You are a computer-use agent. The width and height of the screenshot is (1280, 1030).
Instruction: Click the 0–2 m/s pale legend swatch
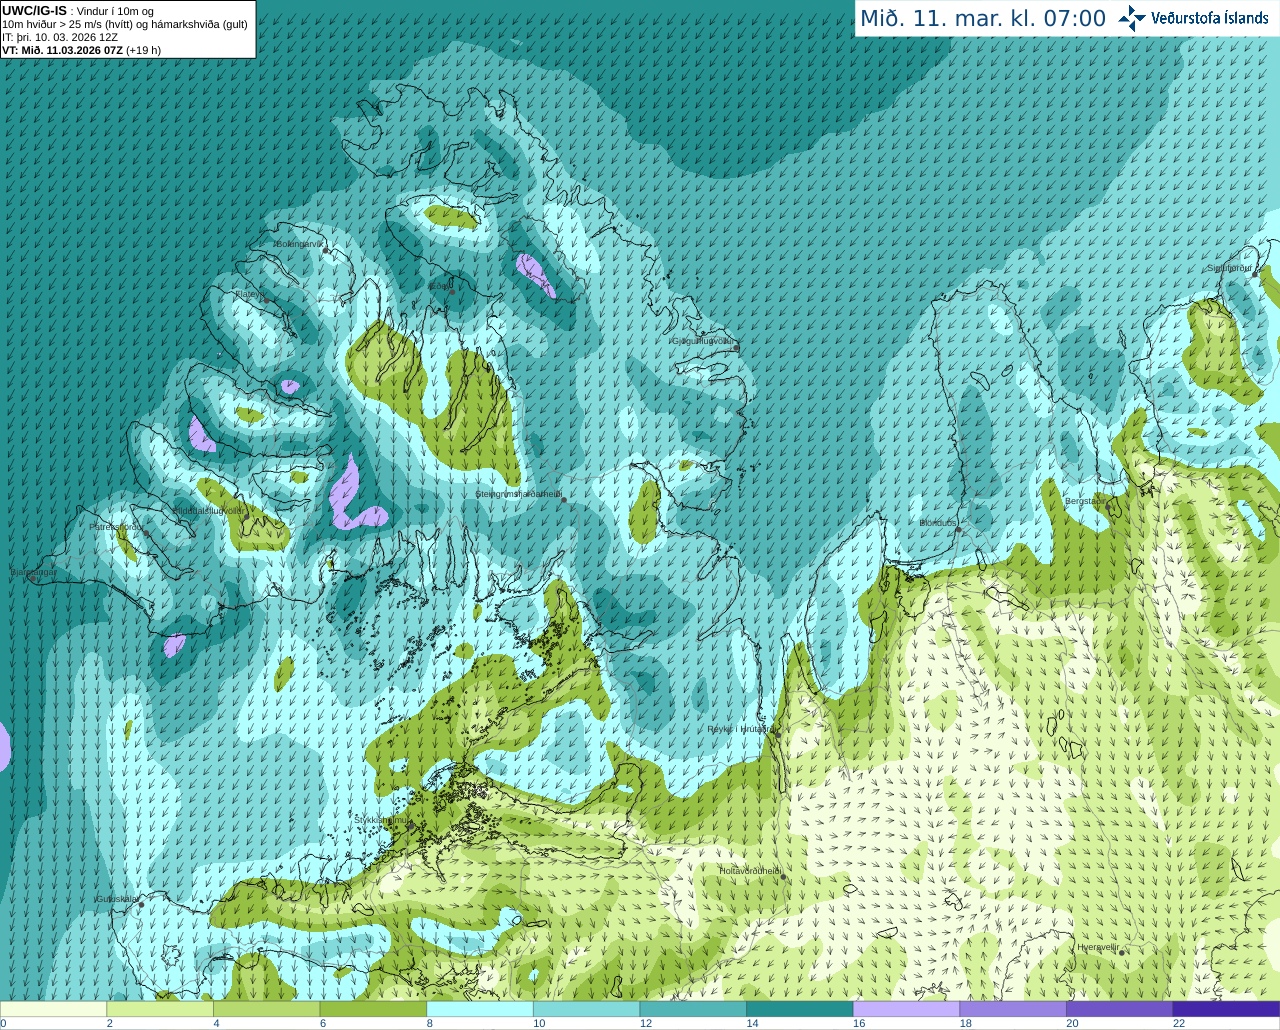pyautogui.click(x=54, y=1009)
